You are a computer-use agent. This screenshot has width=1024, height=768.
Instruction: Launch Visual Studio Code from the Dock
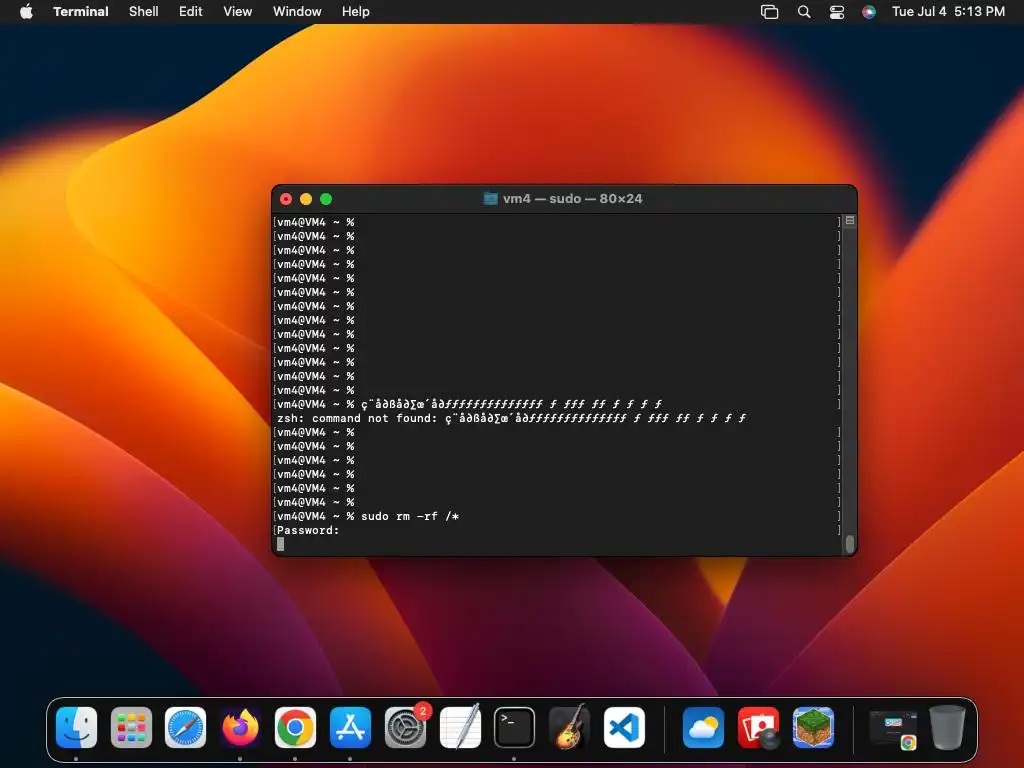624,727
